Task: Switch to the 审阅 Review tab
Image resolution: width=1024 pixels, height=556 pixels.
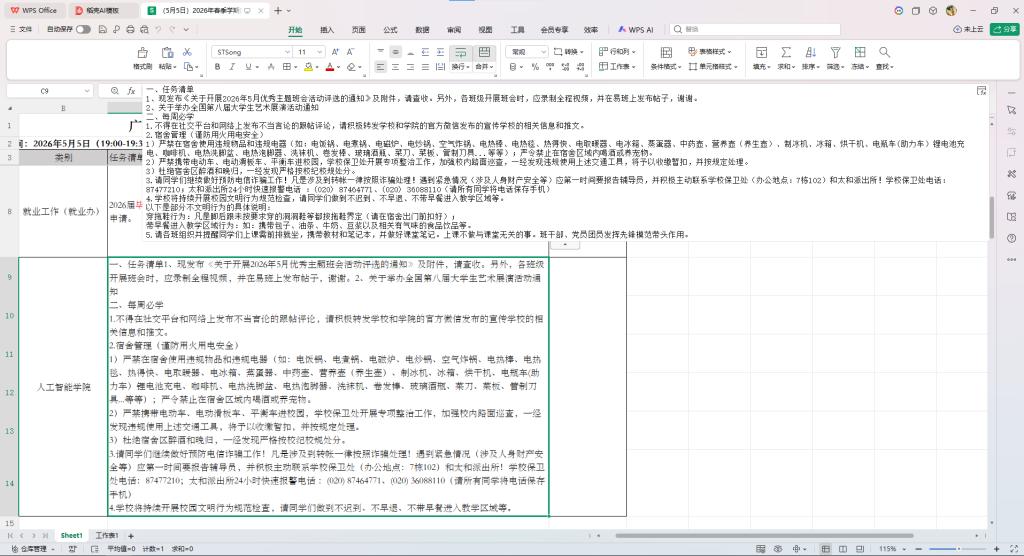Action: 454,29
